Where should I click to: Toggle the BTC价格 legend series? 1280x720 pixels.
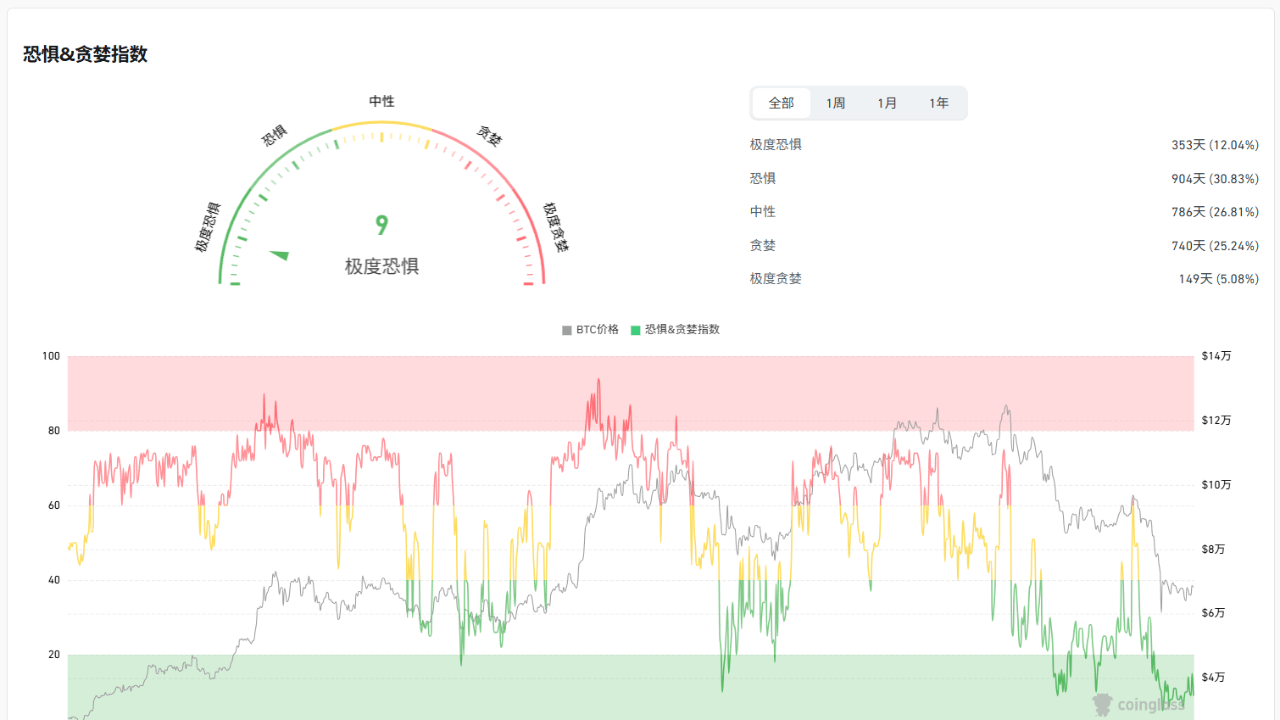tap(591, 329)
